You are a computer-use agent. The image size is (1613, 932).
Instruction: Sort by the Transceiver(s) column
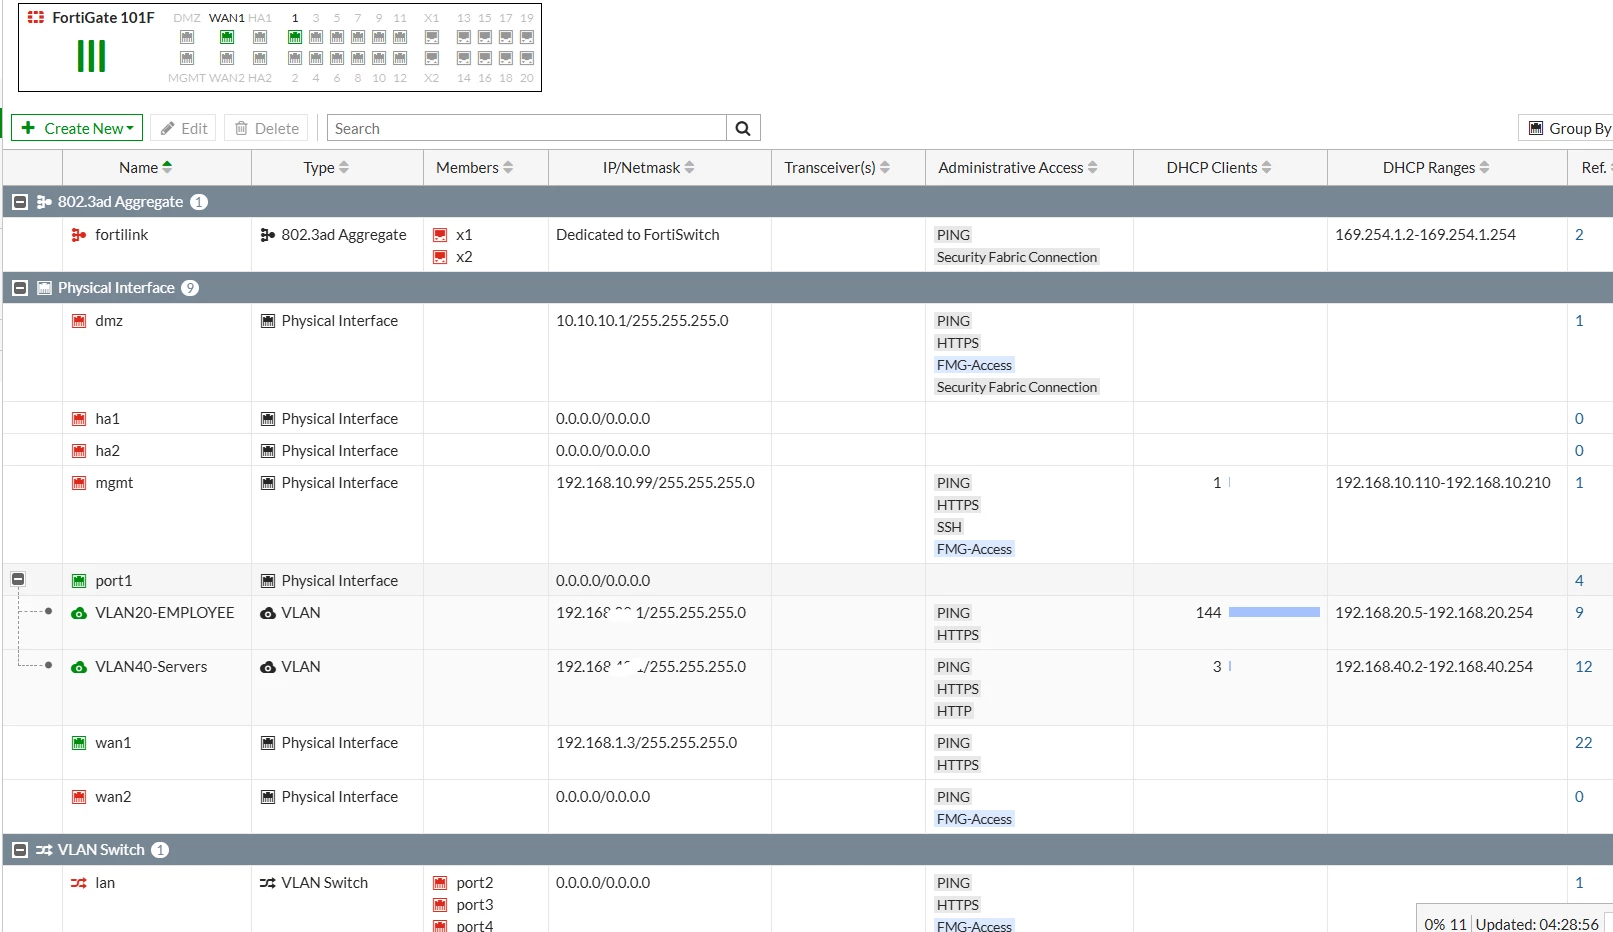pos(837,168)
